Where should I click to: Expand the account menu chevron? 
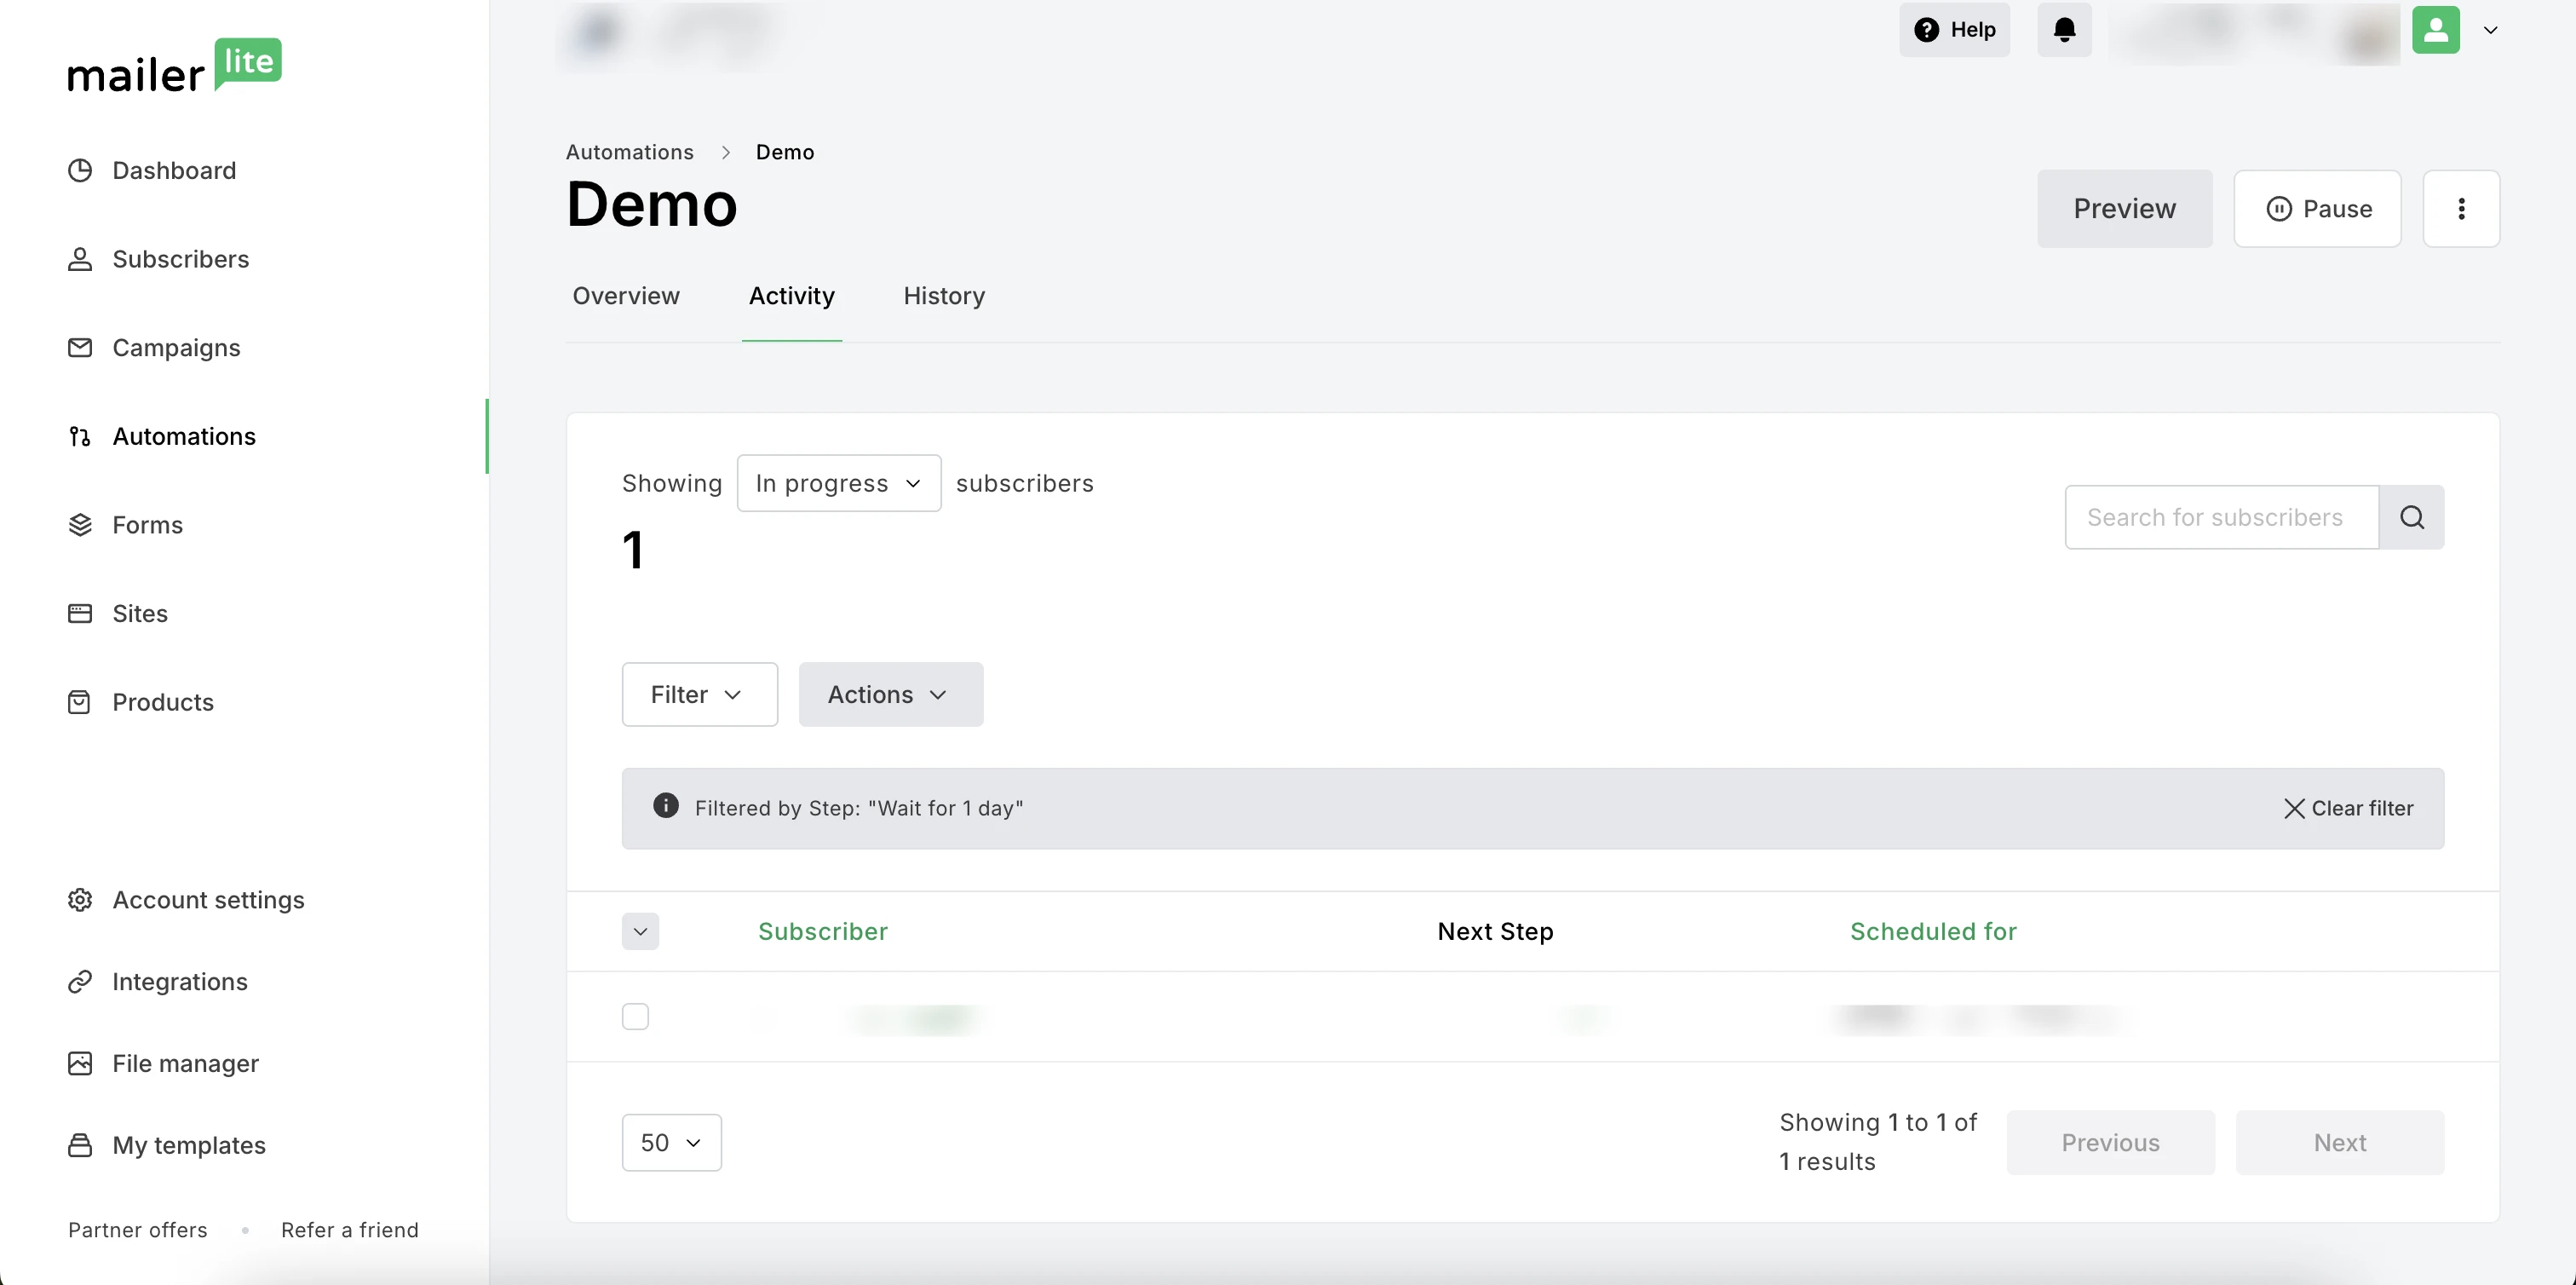click(2491, 30)
